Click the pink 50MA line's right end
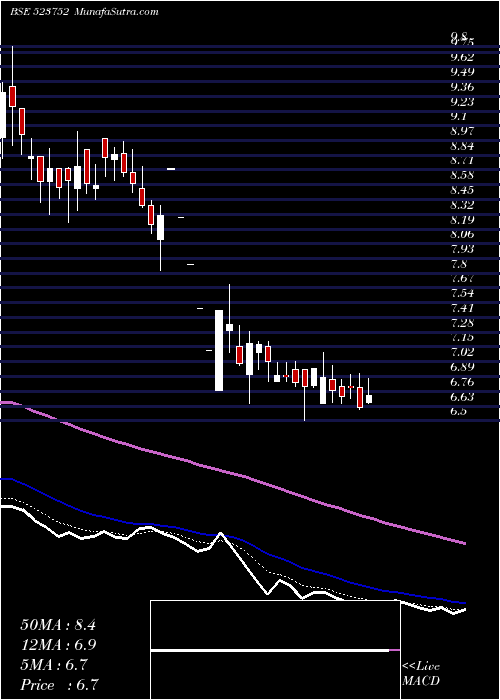 click(x=463, y=543)
